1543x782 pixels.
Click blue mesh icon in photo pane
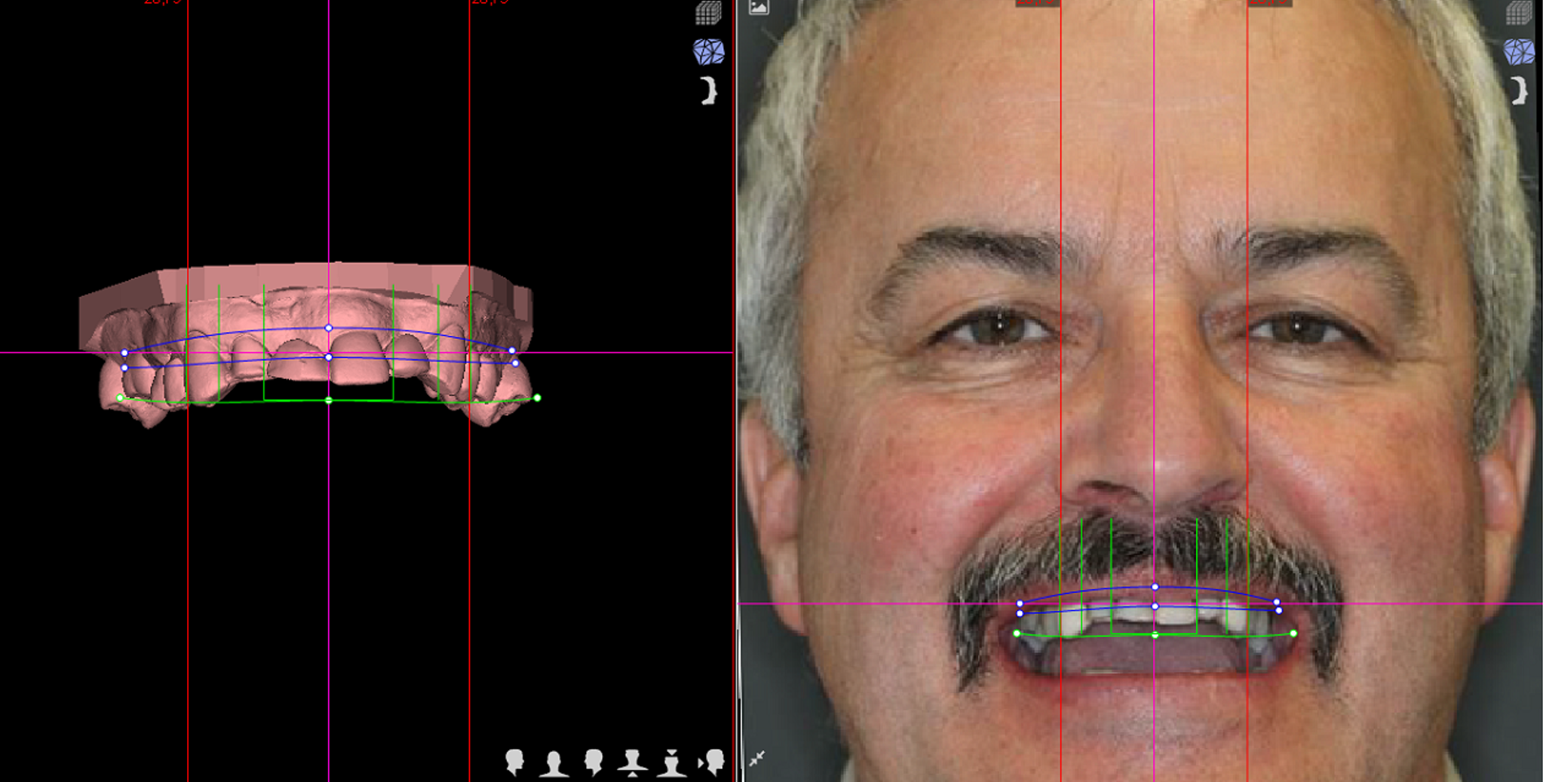(x=1518, y=52)
